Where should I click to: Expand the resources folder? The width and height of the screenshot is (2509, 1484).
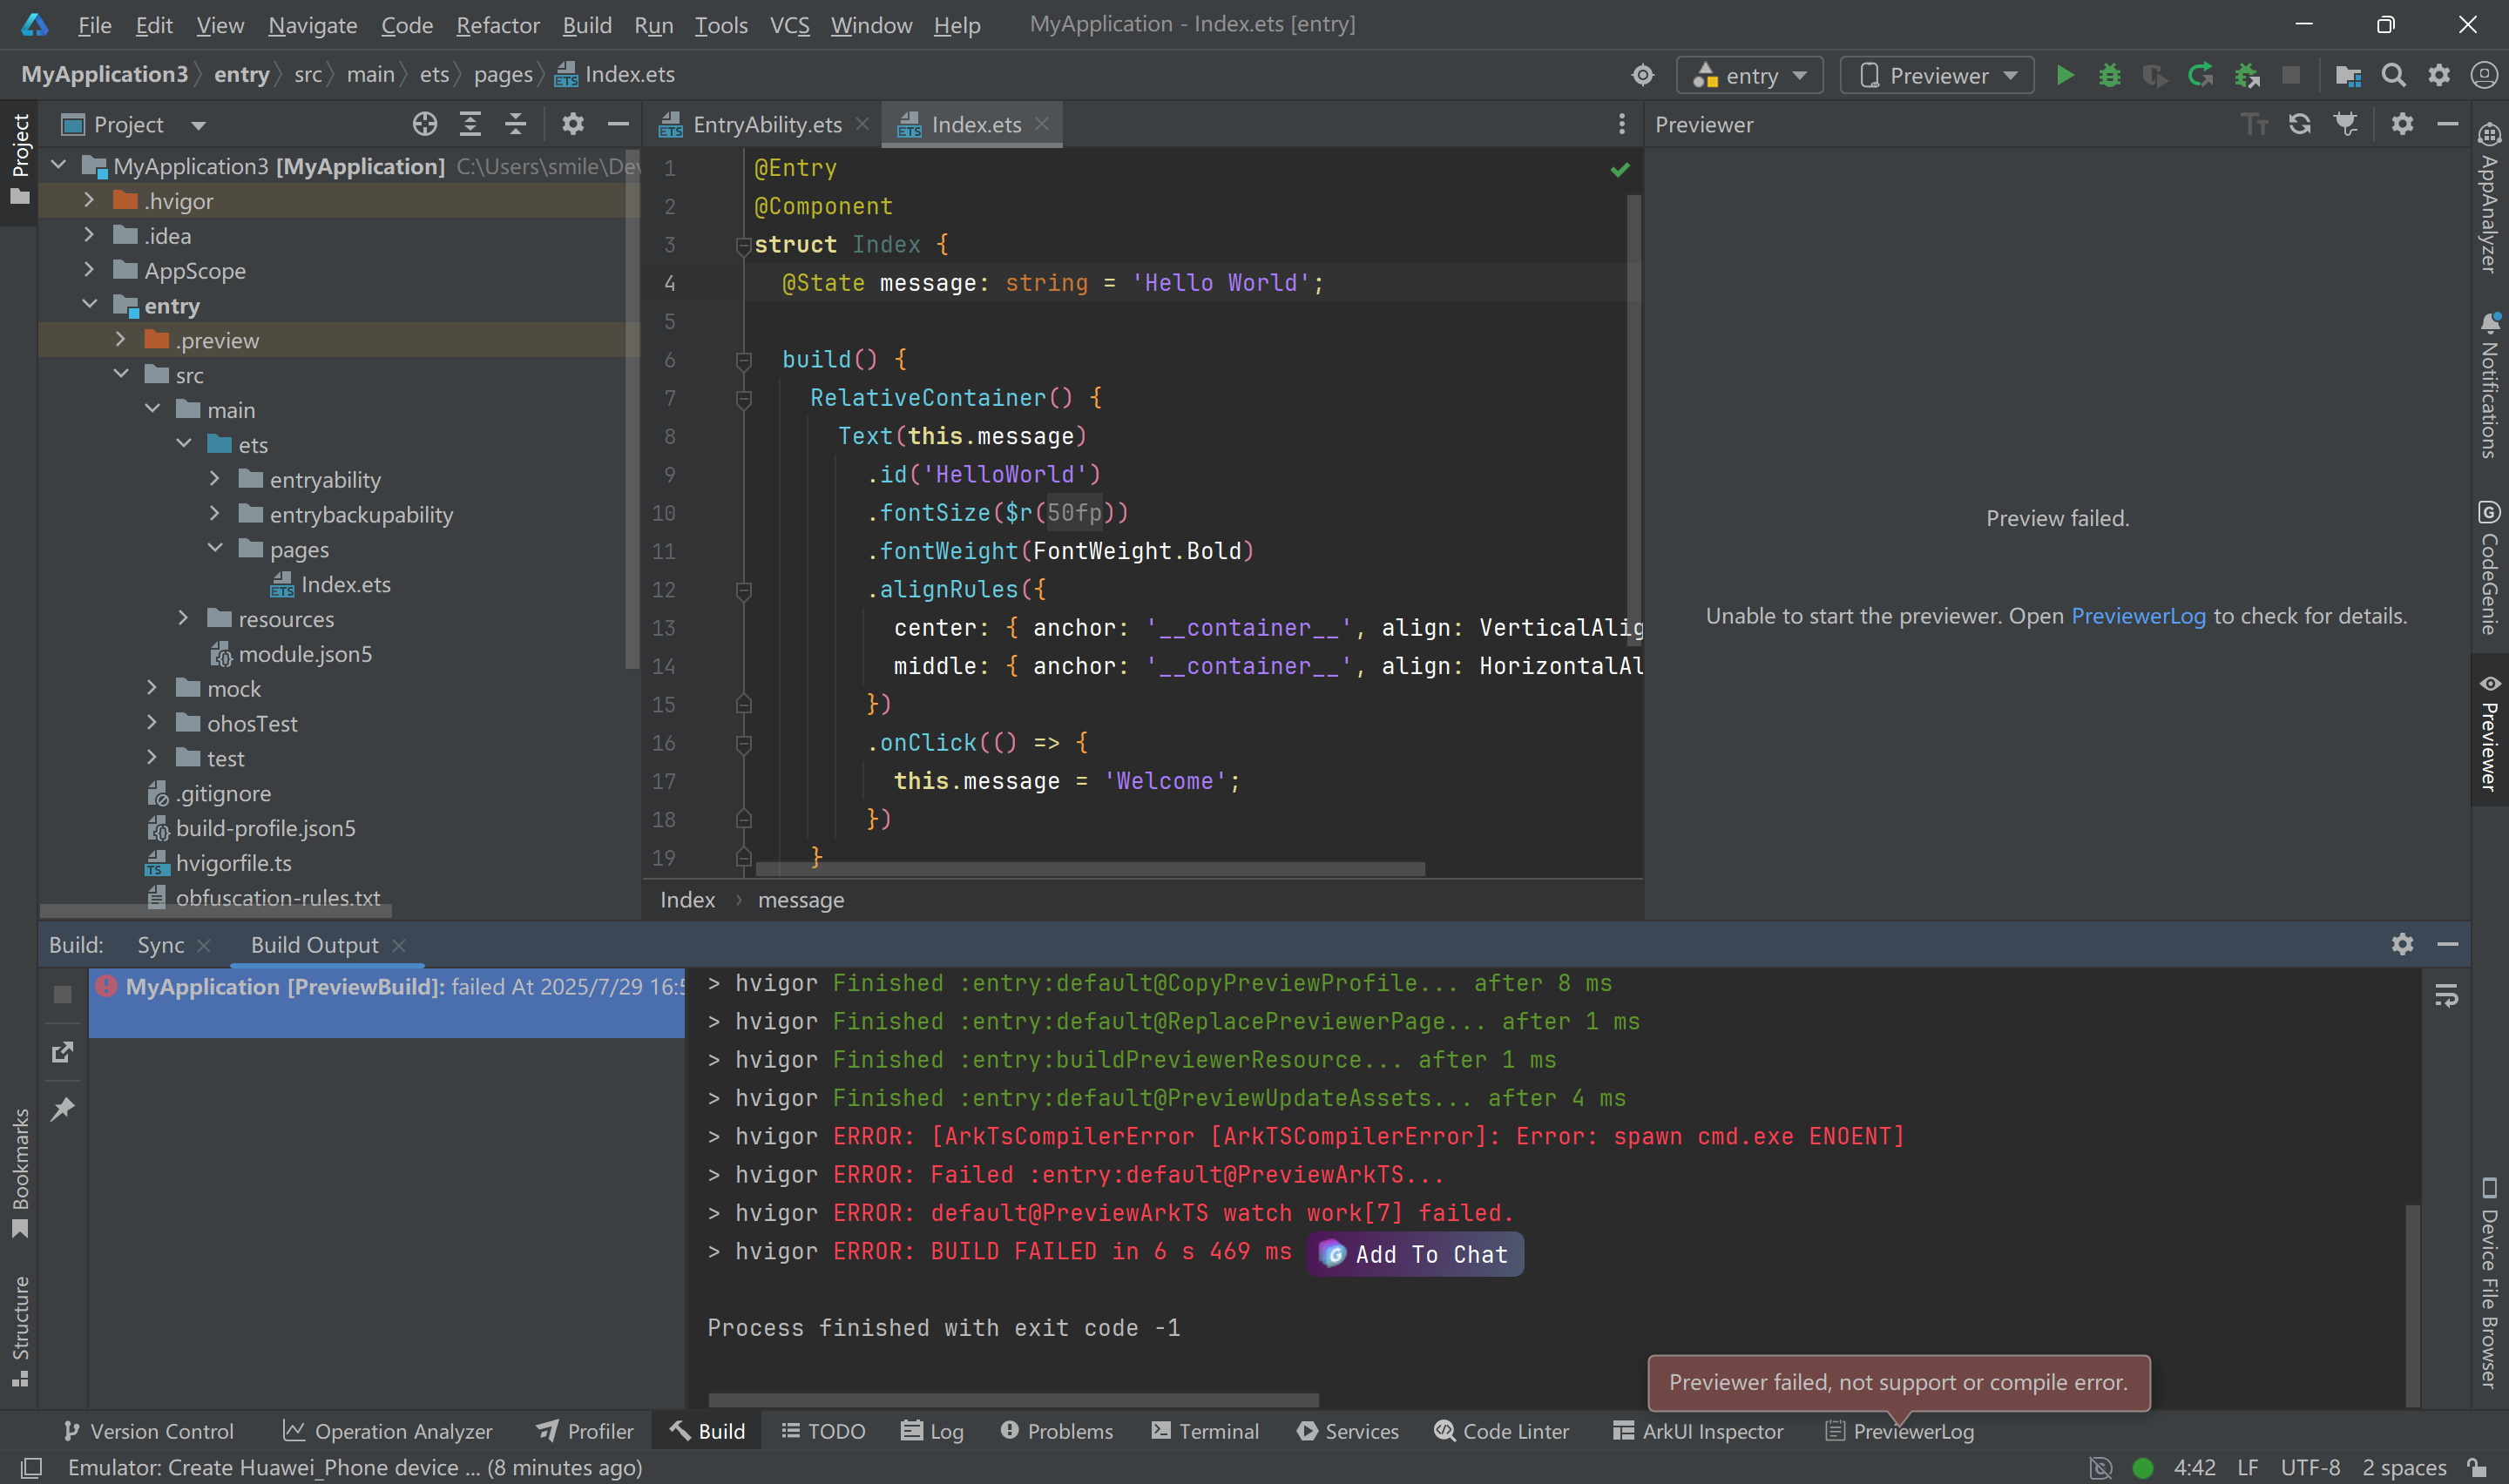(183, 618)
